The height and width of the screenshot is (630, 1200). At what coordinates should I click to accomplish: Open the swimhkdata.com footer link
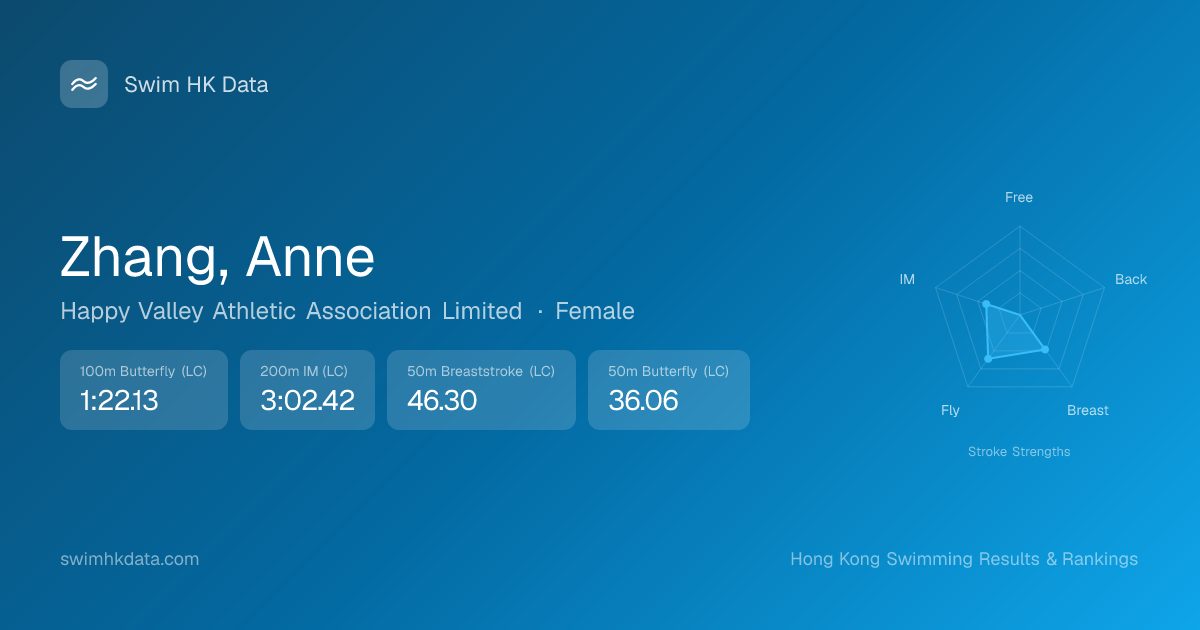[x=130, y=559]
